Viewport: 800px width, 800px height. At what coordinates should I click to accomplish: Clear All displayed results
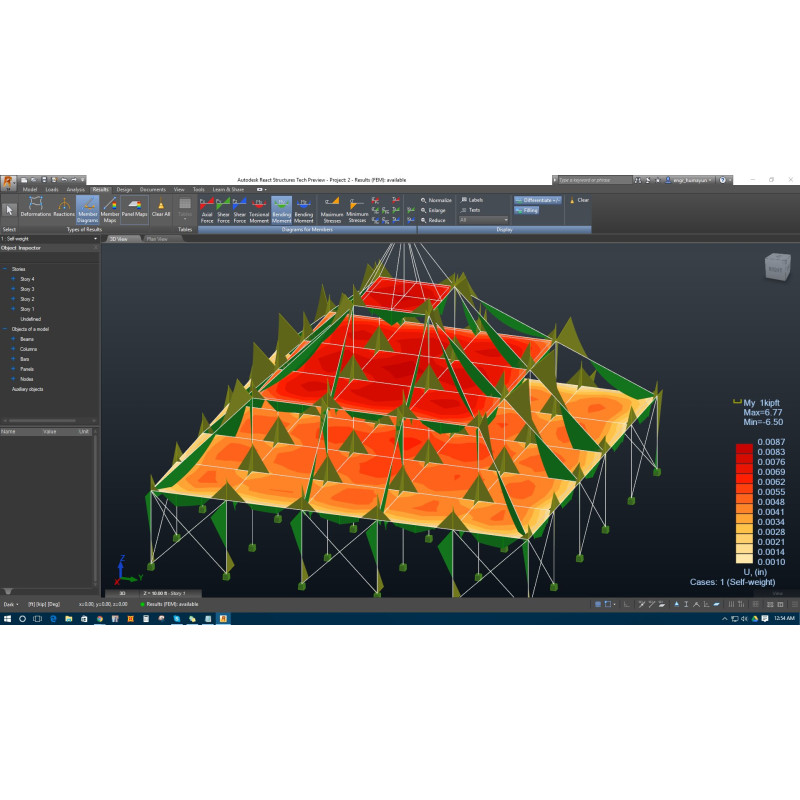[160, 209]
